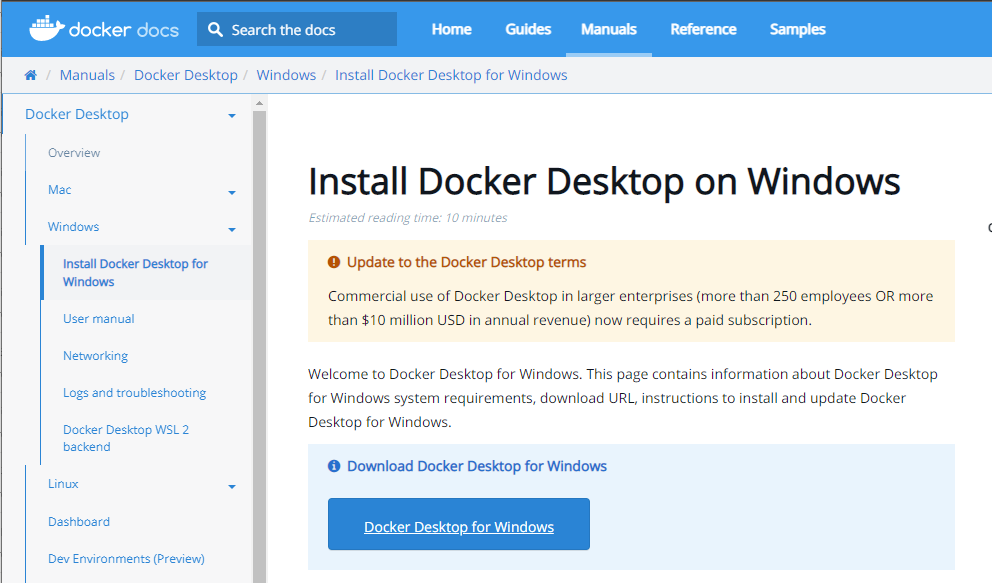Open the Guides nav item
This screenshot has width=992, height=583.
click(x=528, y=29)
